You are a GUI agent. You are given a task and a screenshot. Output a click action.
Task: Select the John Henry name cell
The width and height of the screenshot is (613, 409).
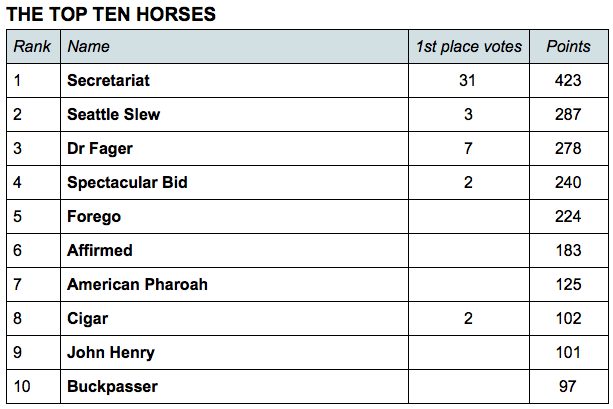(x=235, y=353)
